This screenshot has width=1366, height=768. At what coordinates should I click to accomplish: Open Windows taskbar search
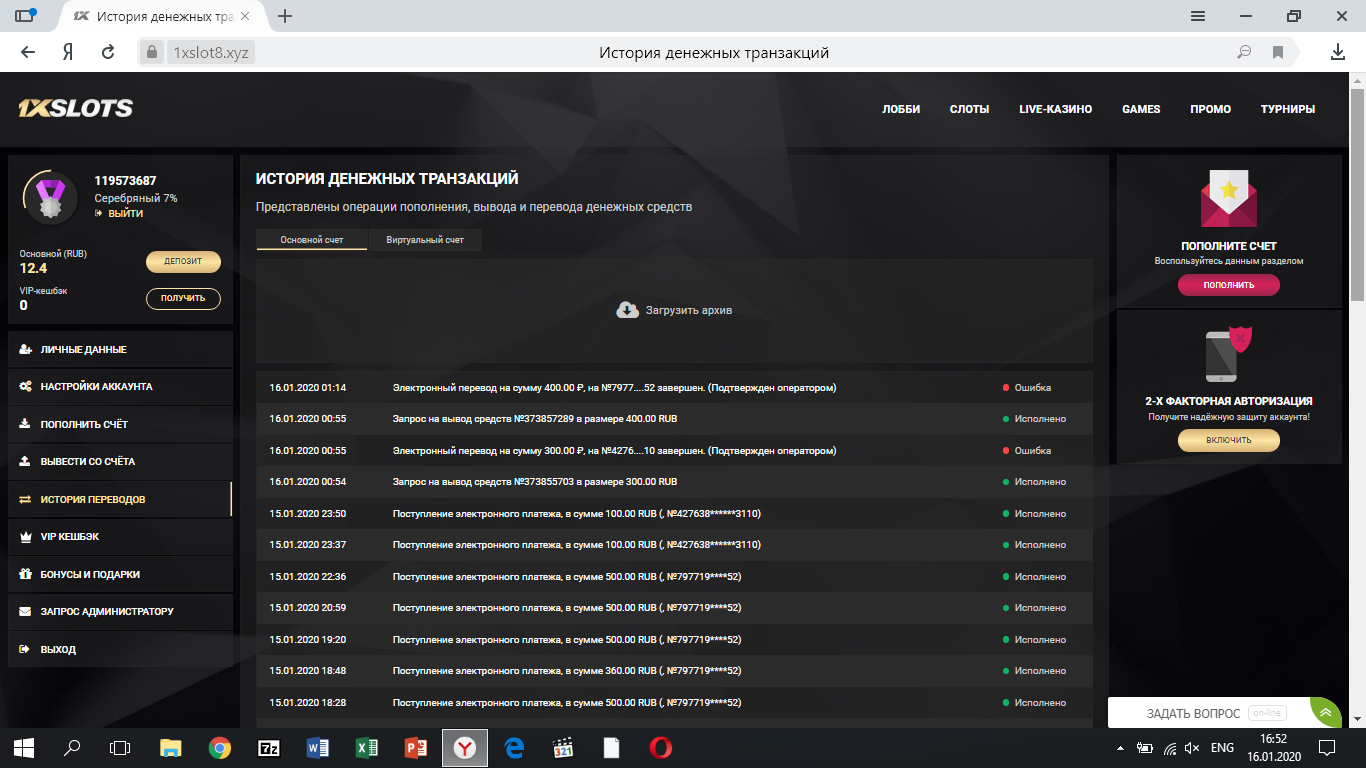coord(72,747)
